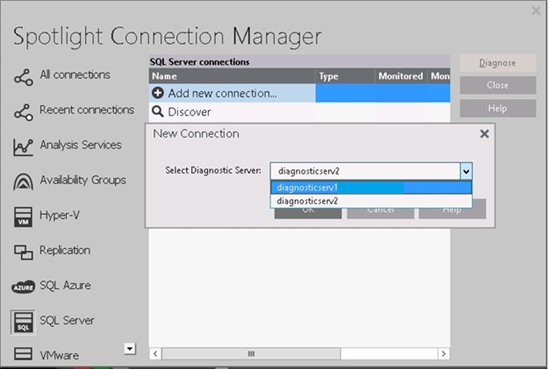Click the Replication squares icon

pos(24,252)
